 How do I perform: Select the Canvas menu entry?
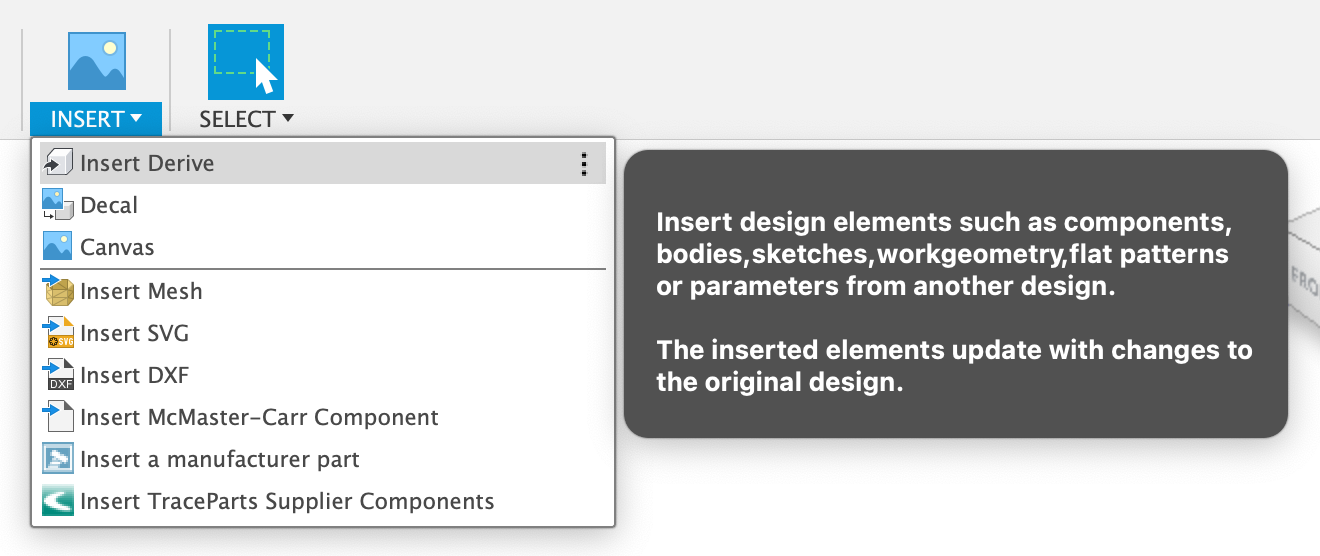click(x=117, y=247)
